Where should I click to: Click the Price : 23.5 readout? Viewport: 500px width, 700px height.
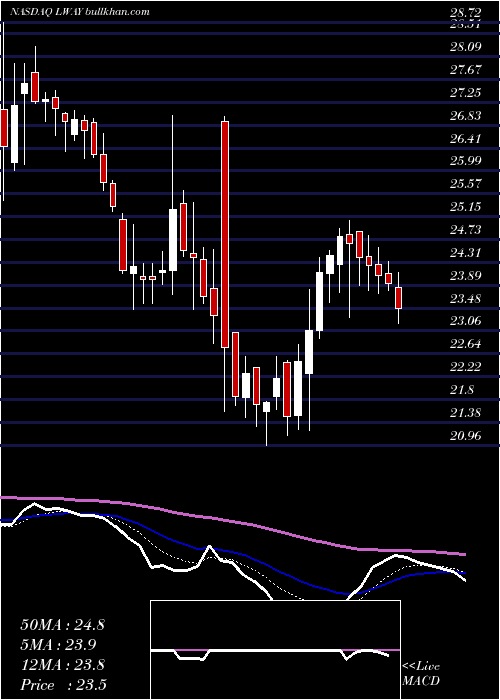pyautogui.click(x=64, y=685)
